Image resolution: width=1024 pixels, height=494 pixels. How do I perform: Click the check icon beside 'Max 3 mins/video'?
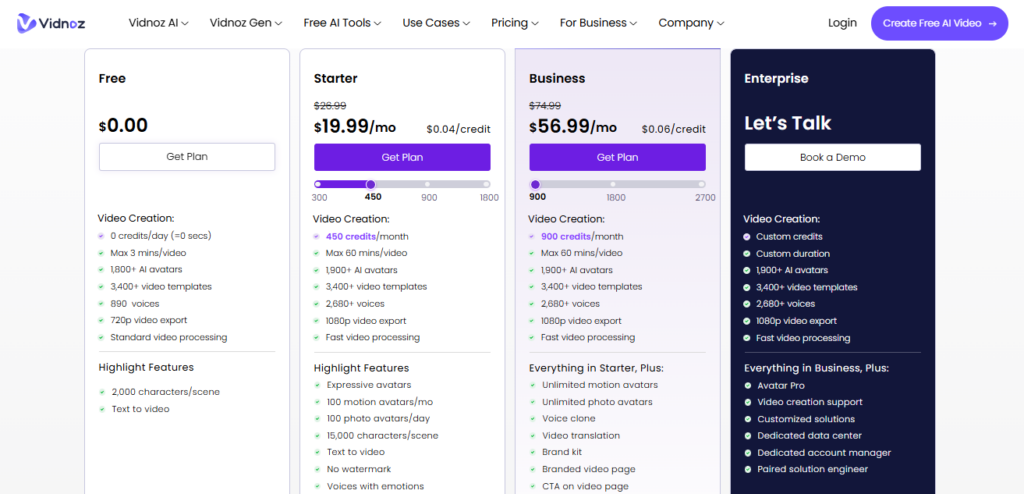point(101,253)
